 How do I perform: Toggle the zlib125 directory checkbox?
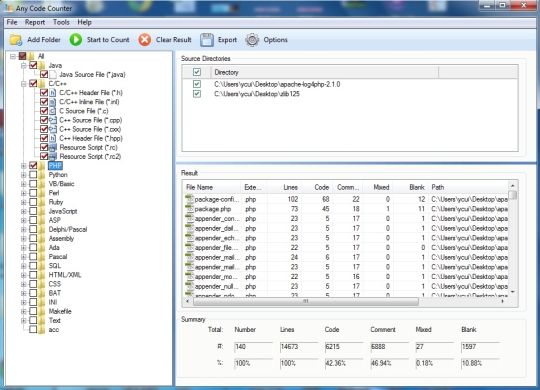click(x=197, y=94)
